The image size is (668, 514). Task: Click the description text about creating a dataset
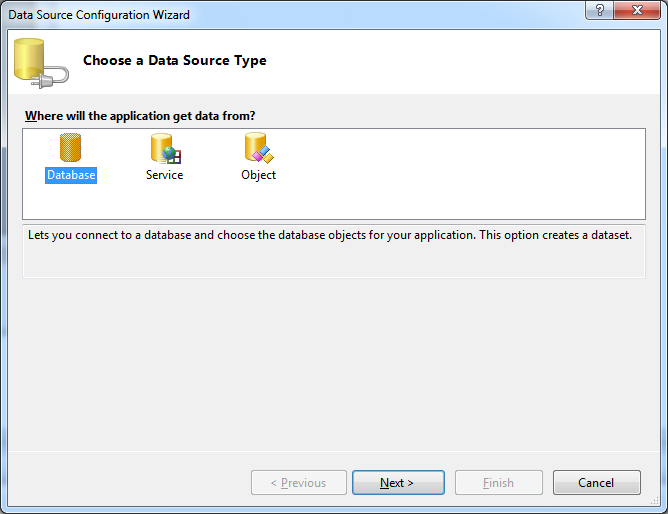click(330, 235)
